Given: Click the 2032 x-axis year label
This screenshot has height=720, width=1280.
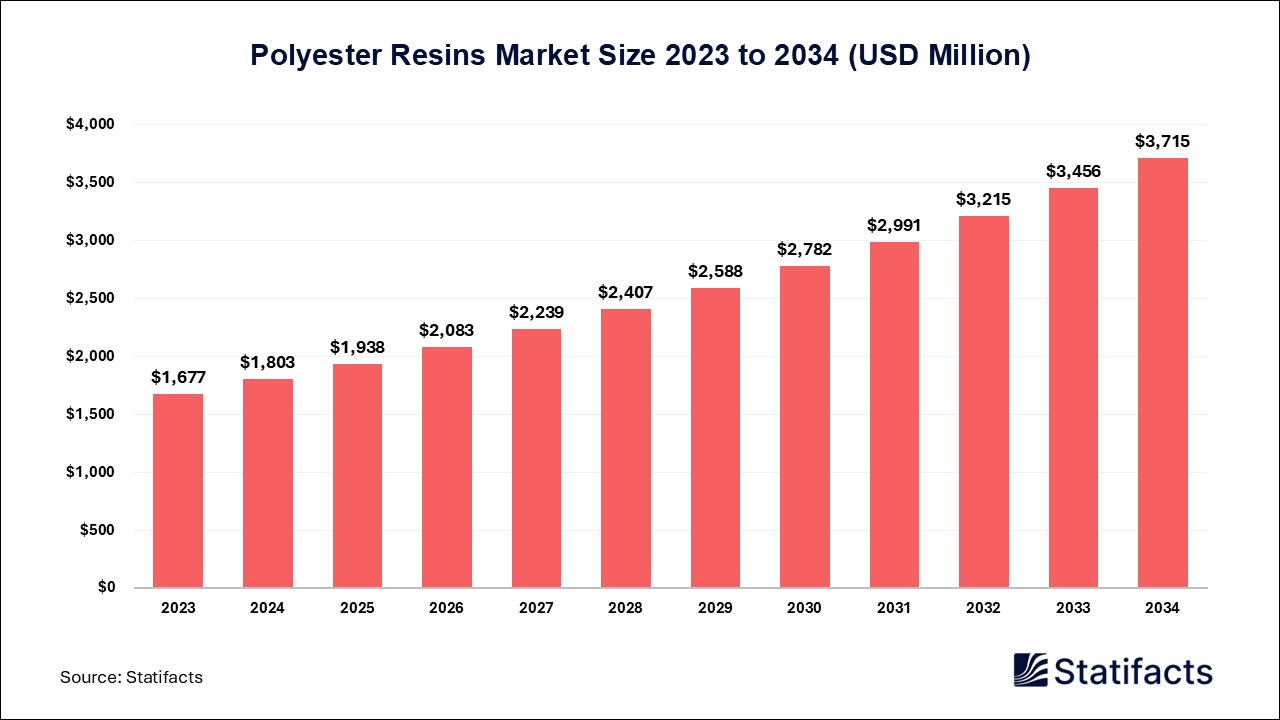Looking at the screenshot, I should click(x=984, y=608).
